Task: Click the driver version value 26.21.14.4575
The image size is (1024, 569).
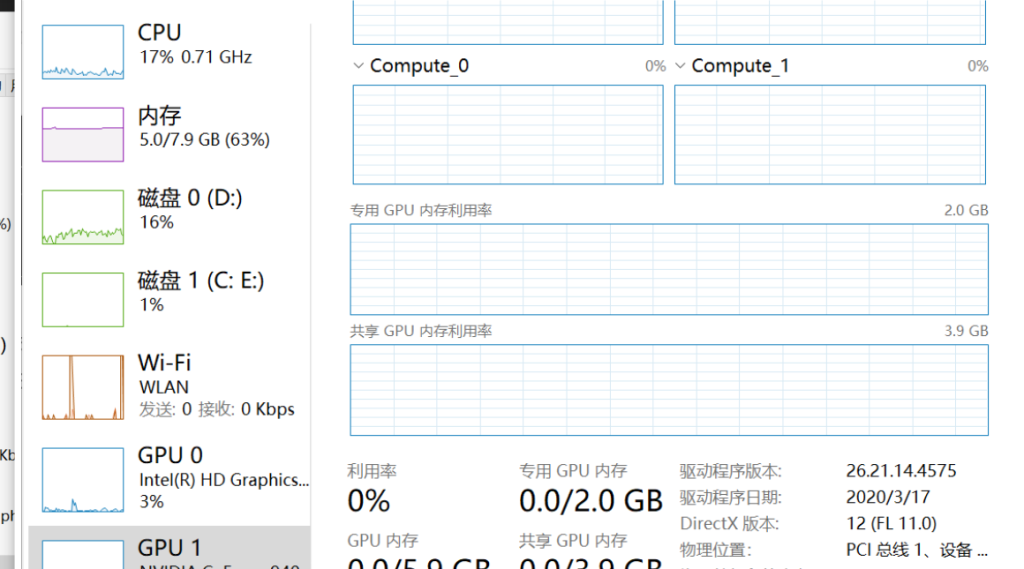Action: pyautogui.click(x=901, y=471)
